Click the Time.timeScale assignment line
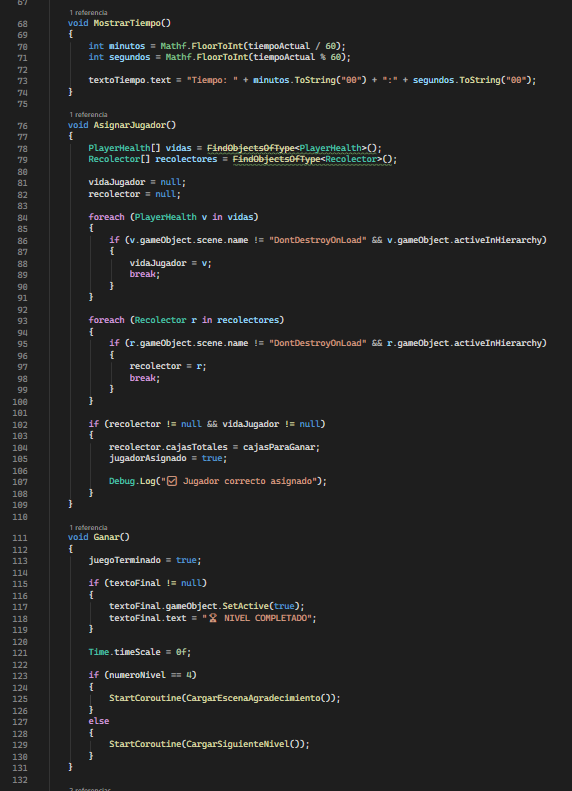Image resolution: width=572 pixels, height=791 pixels. 140,652
